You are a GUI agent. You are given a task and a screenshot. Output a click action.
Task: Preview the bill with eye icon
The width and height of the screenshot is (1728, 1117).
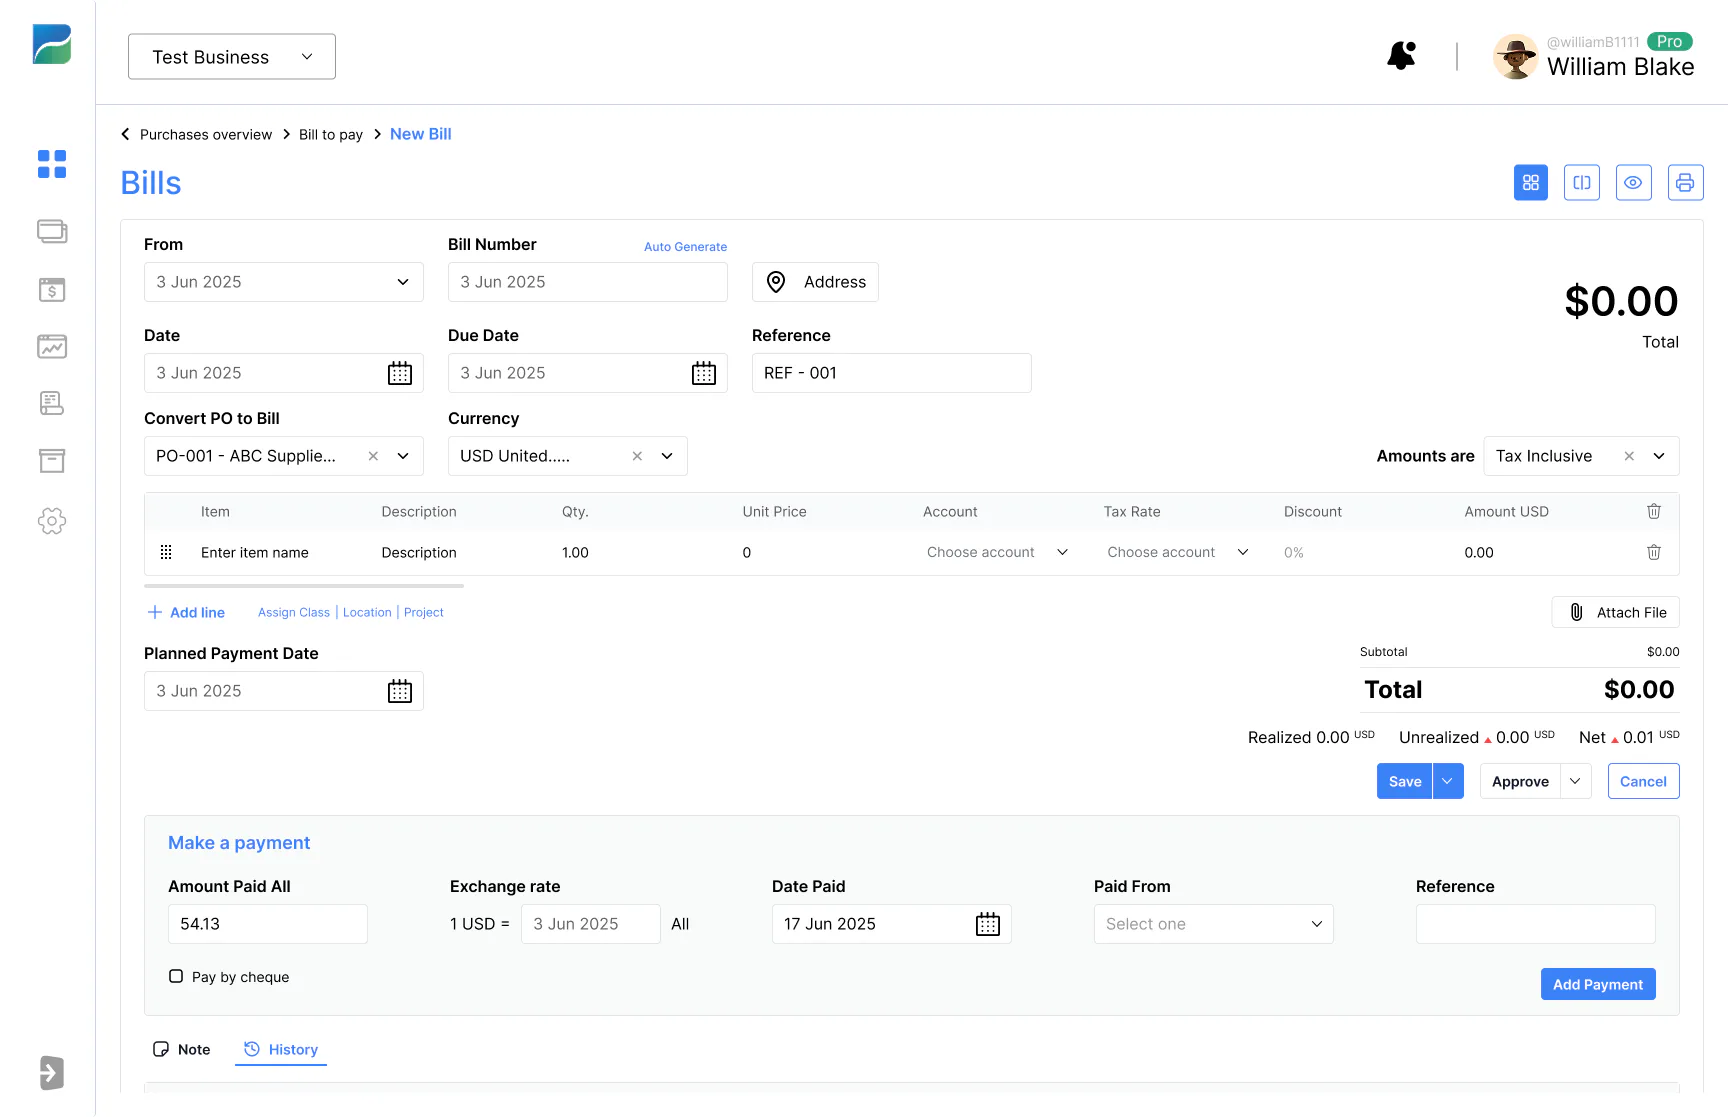coord(1634,183)
